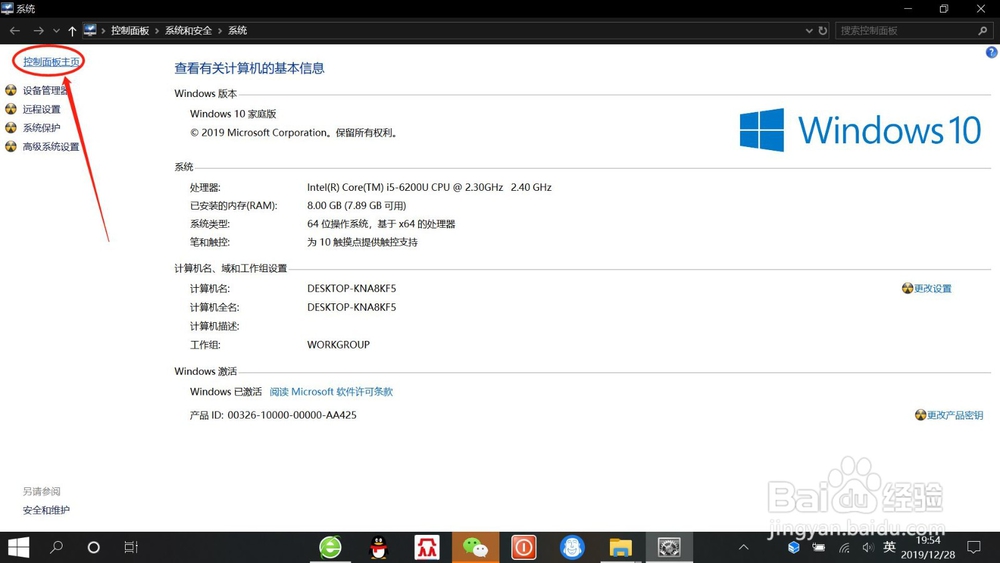The height and width of the screenshot is (563, 1000).
Task: Select product ID 00326-10000-00000-AA425
Action: point(292,415)
